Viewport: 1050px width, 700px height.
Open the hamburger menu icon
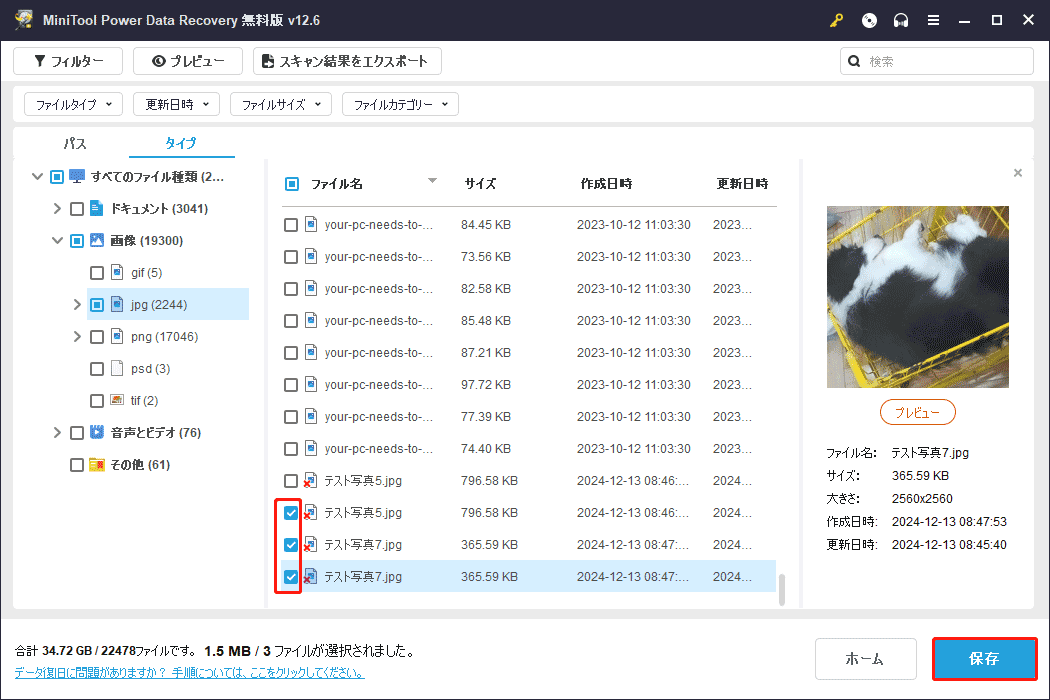click(x=933, y=20)
